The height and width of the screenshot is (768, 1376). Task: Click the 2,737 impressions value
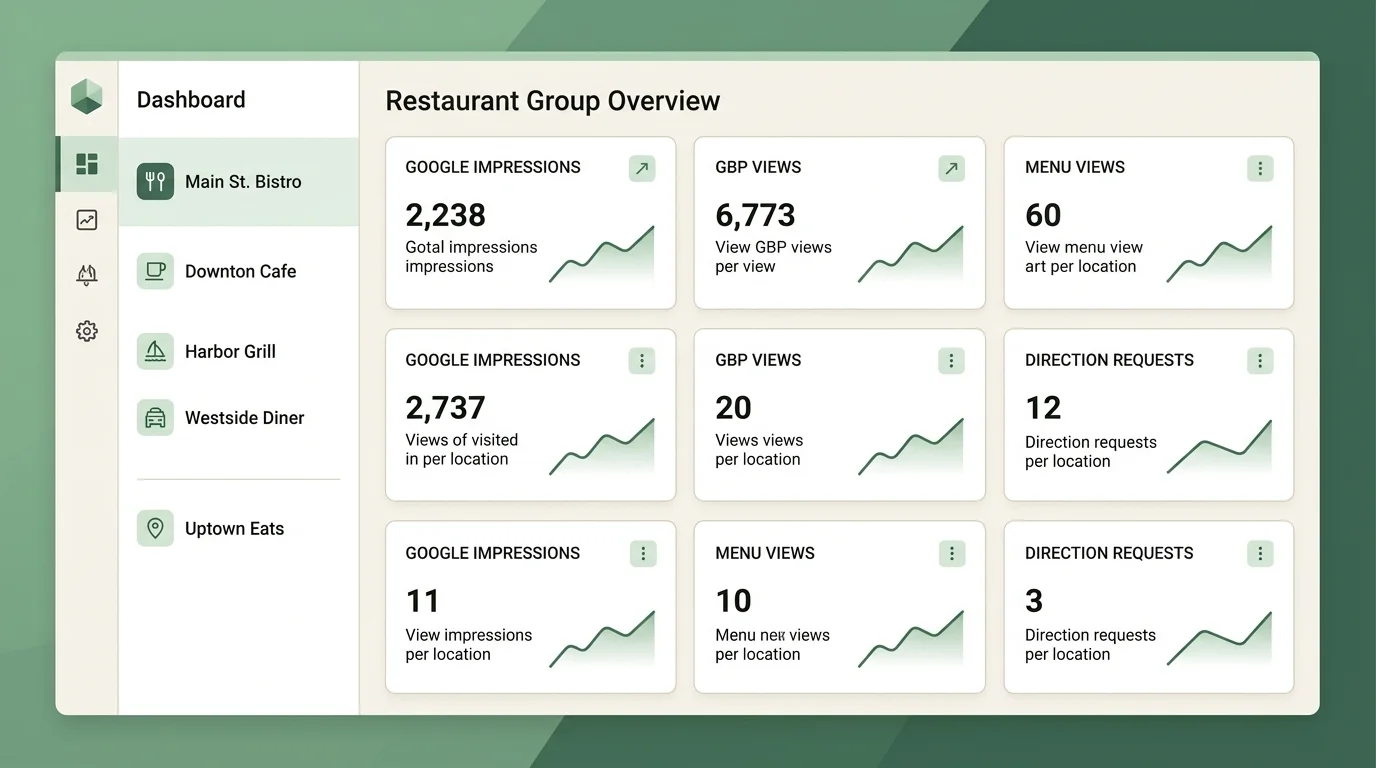tap(445, 408)
